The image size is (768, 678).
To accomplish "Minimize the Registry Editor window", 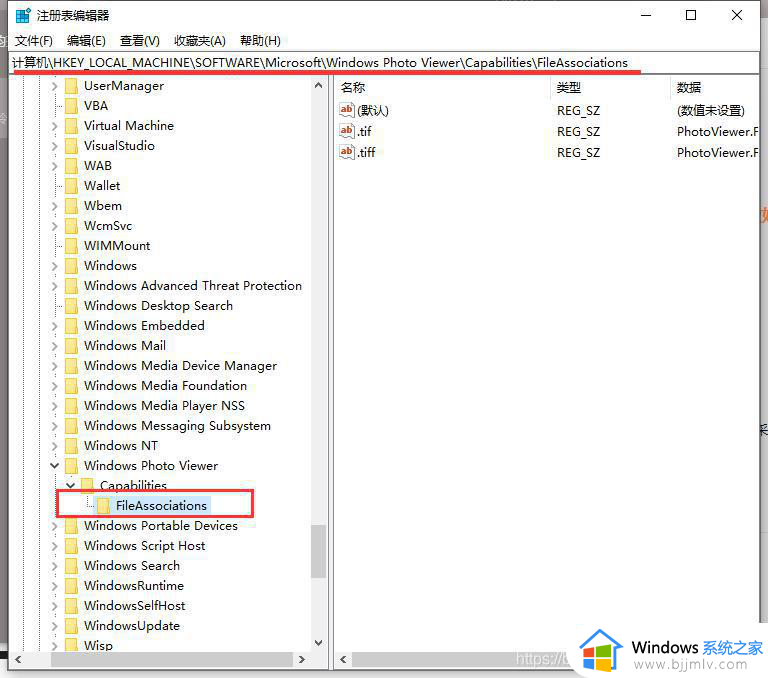I will (646, 15).
